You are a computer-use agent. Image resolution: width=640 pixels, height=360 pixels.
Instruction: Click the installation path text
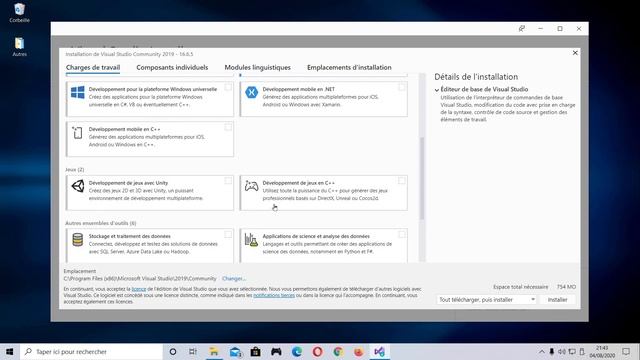pos(140,278)
